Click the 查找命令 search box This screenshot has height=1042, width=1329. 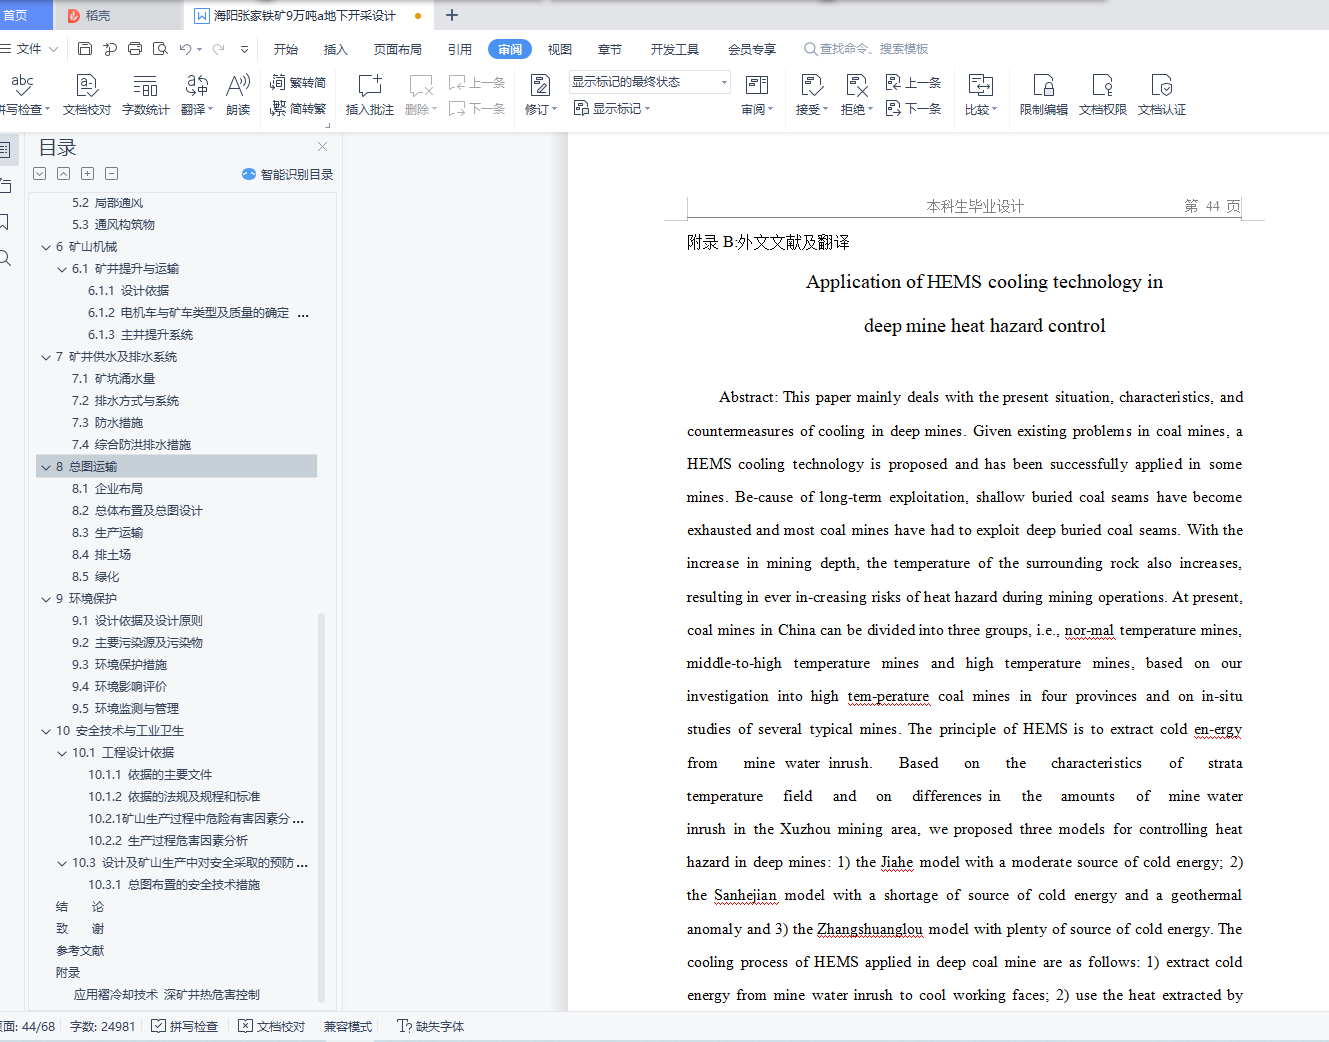[x=867, y=49]
